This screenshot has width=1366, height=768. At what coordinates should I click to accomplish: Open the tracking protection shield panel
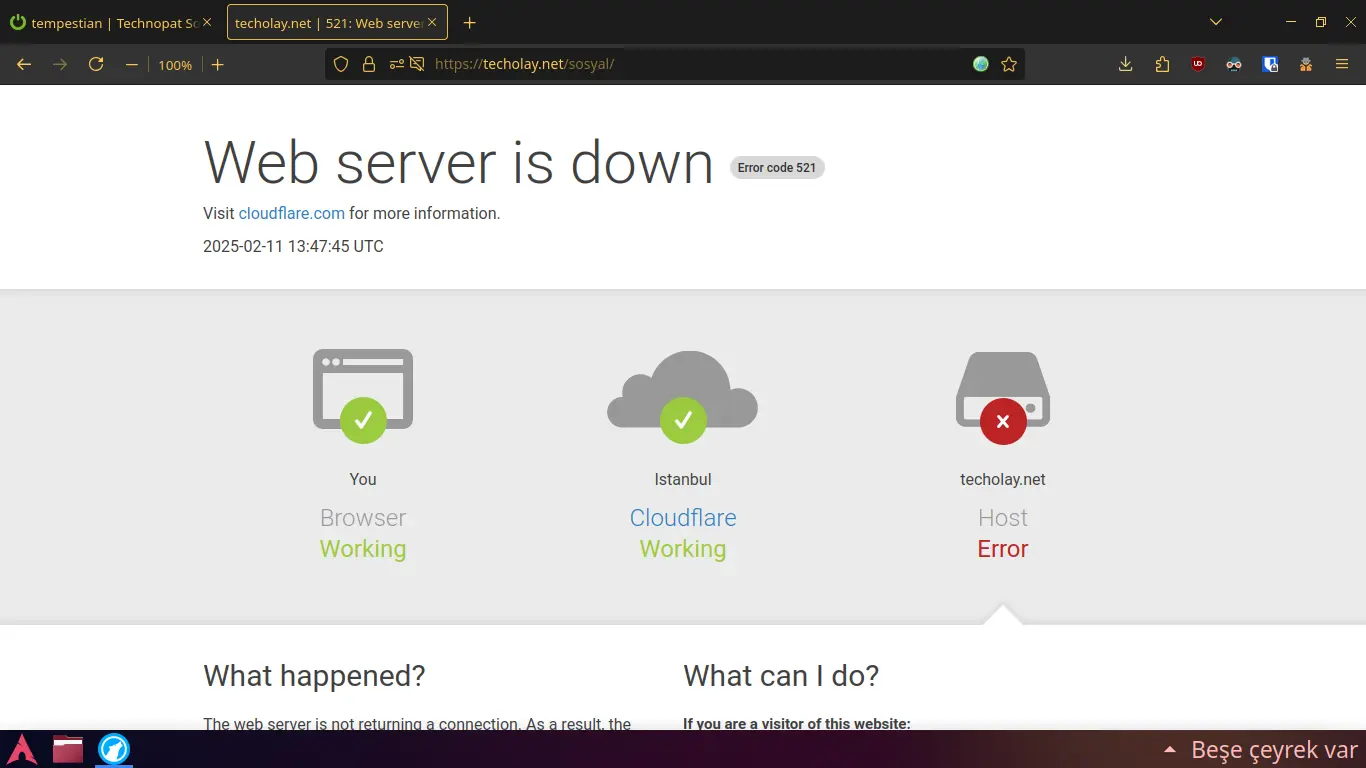pos(341,64)
